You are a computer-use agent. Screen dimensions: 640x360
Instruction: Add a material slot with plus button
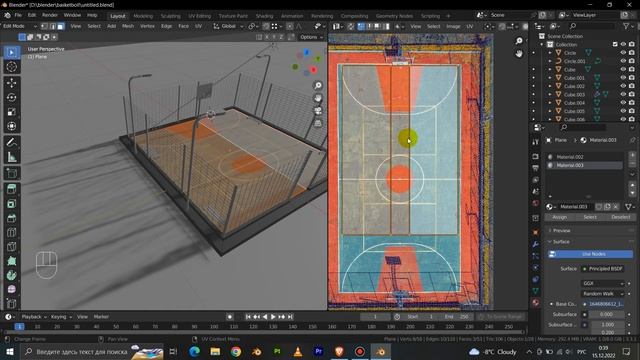632,155
